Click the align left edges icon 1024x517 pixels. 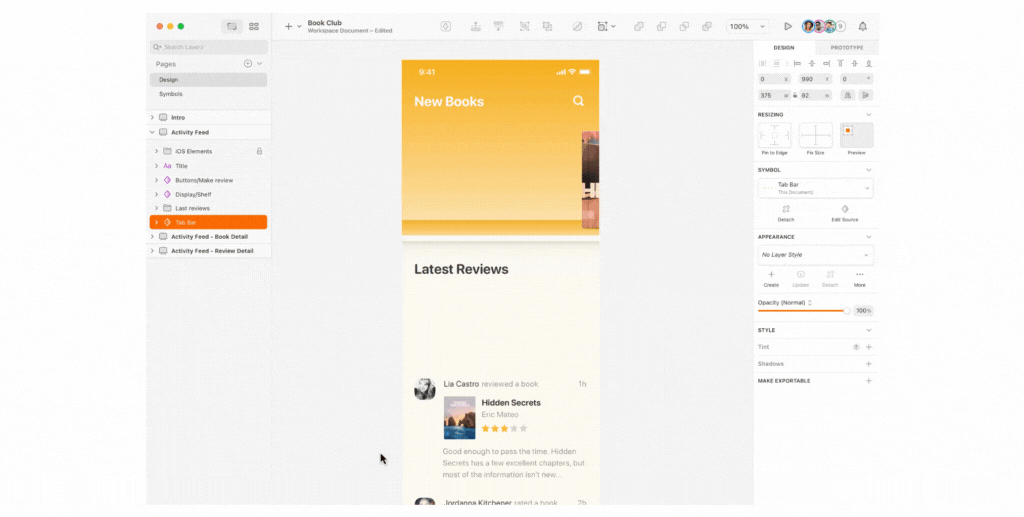(x=797, y=63)
